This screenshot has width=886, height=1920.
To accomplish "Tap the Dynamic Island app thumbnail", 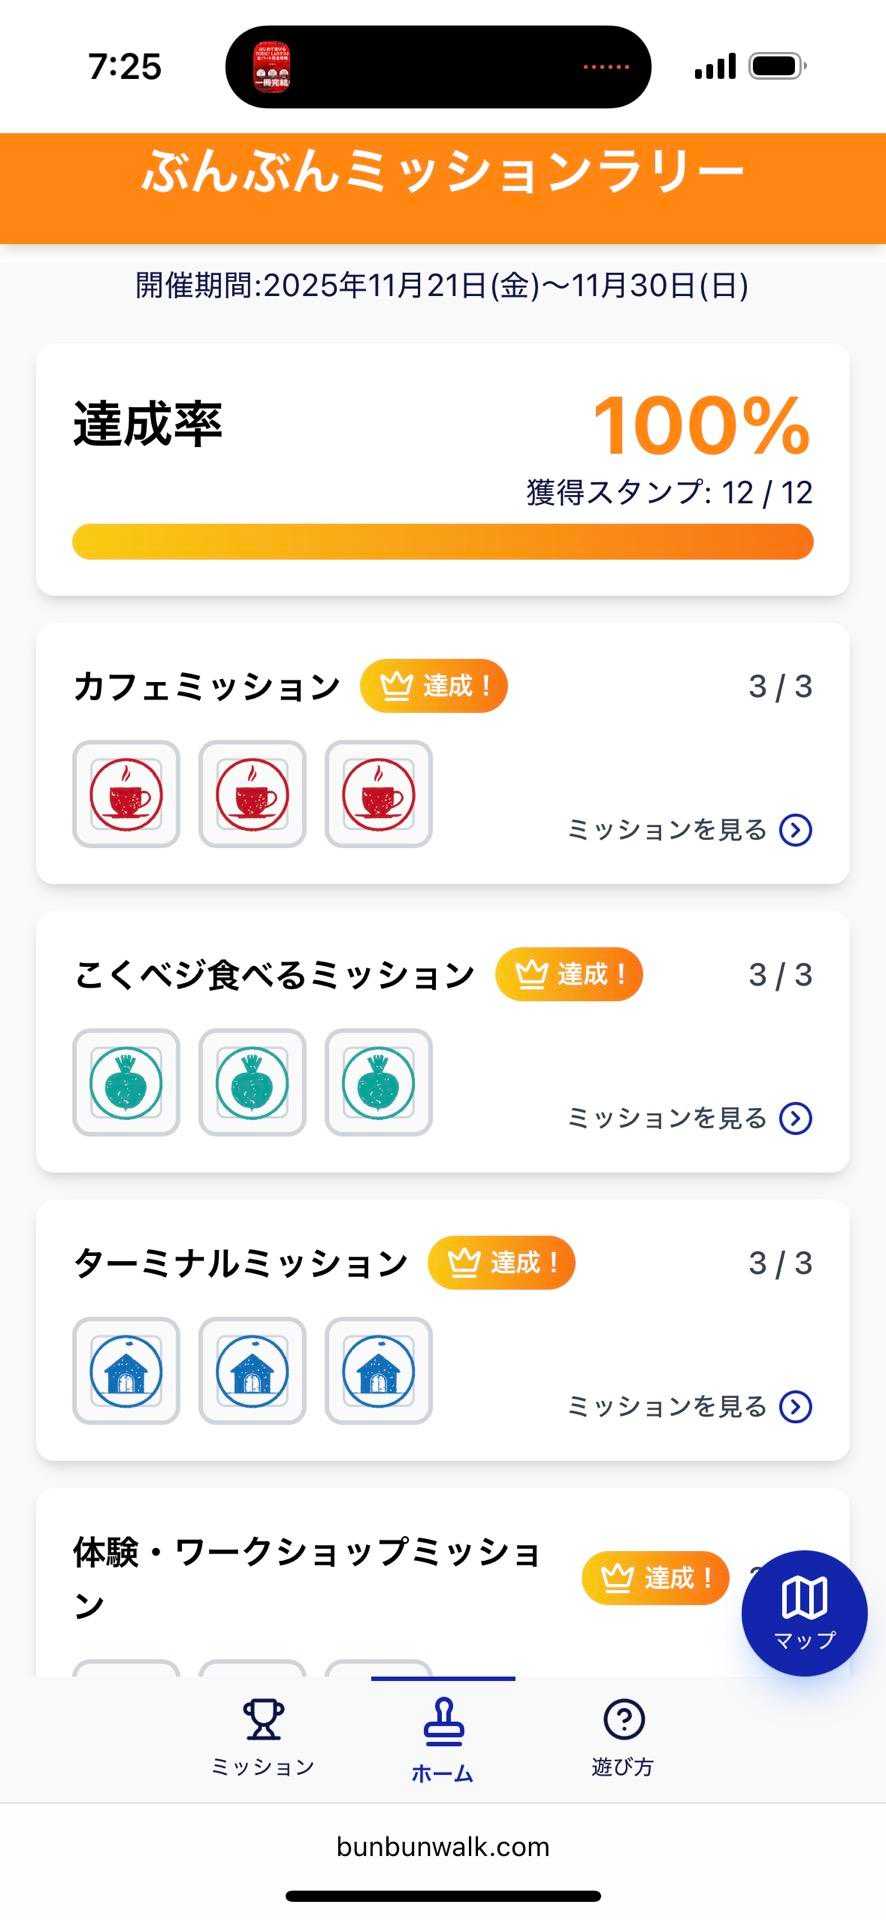I will pos(271,67).
